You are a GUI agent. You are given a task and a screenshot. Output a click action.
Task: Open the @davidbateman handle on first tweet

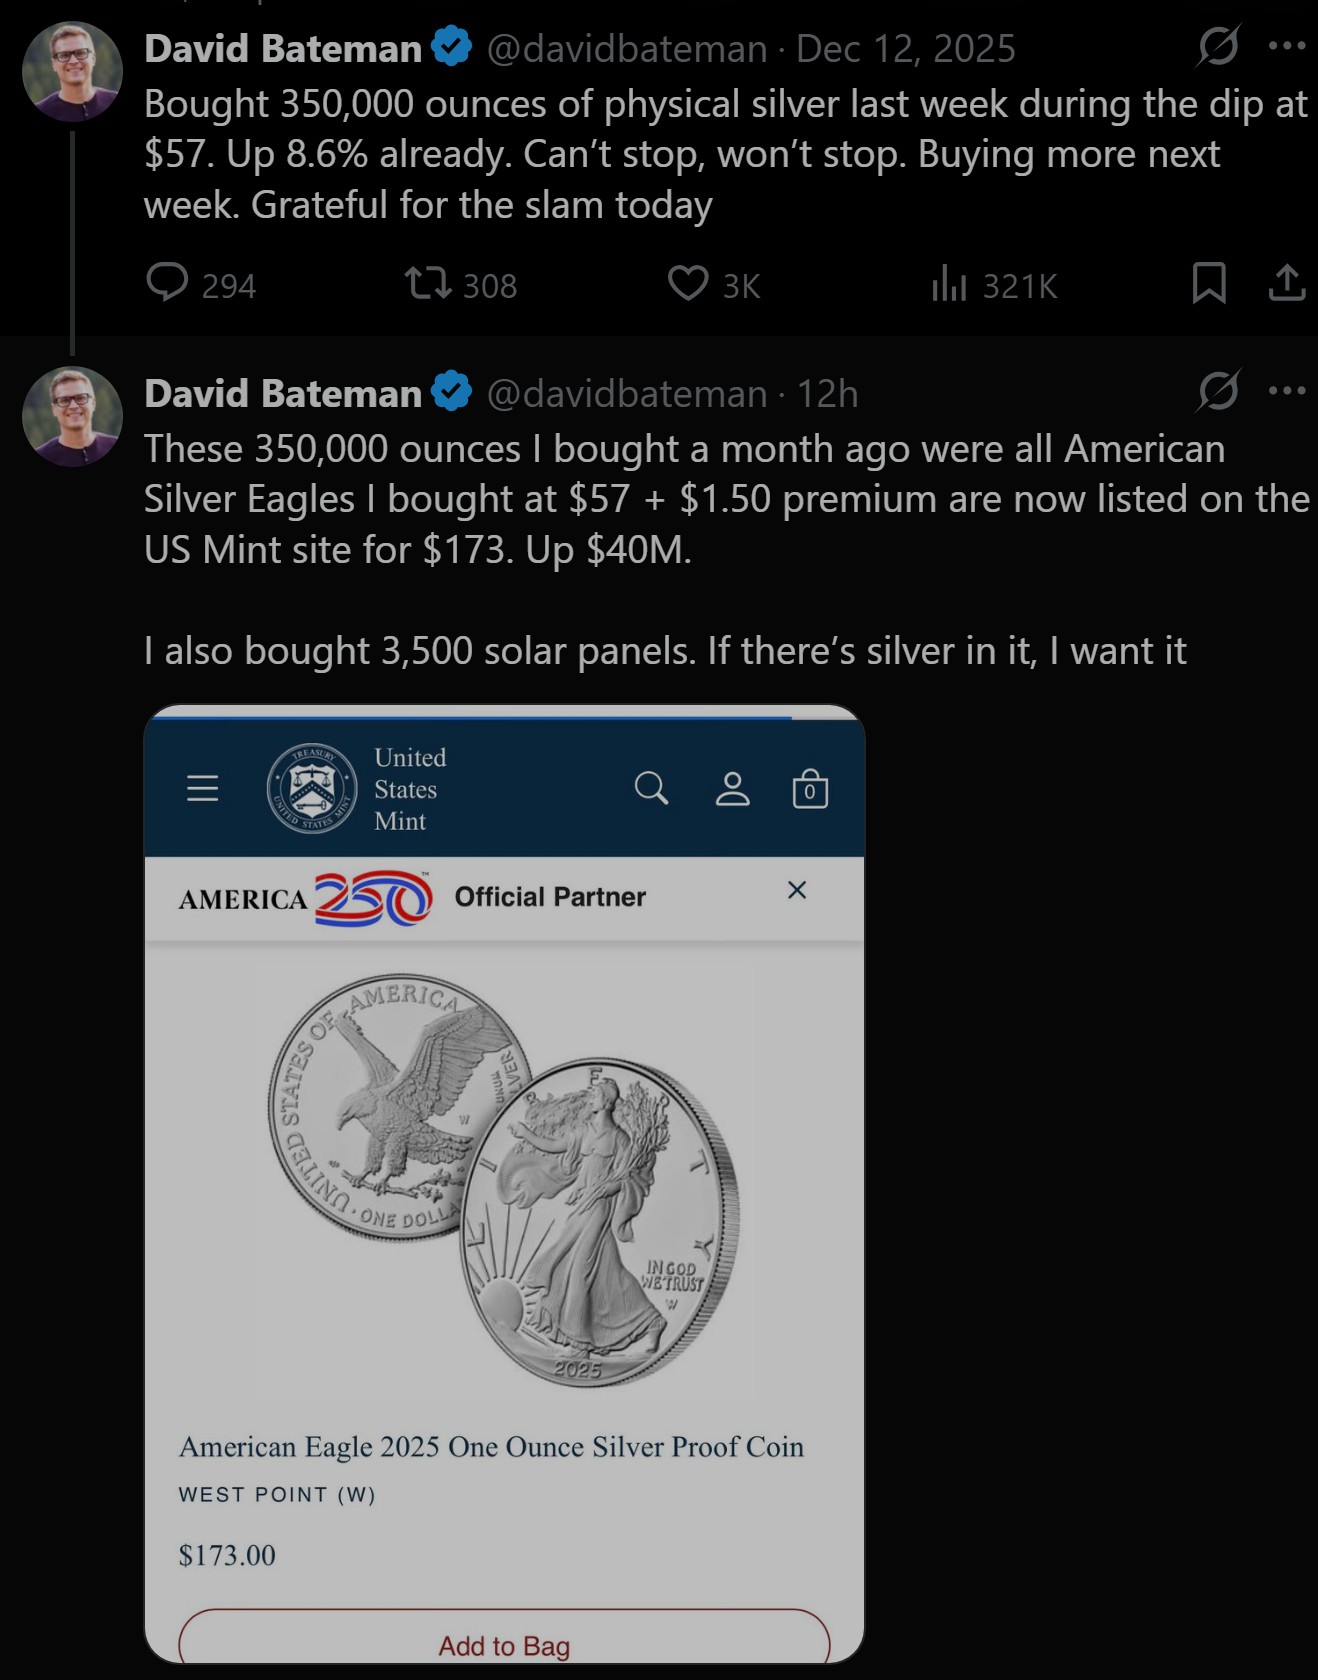click(627, 49)
